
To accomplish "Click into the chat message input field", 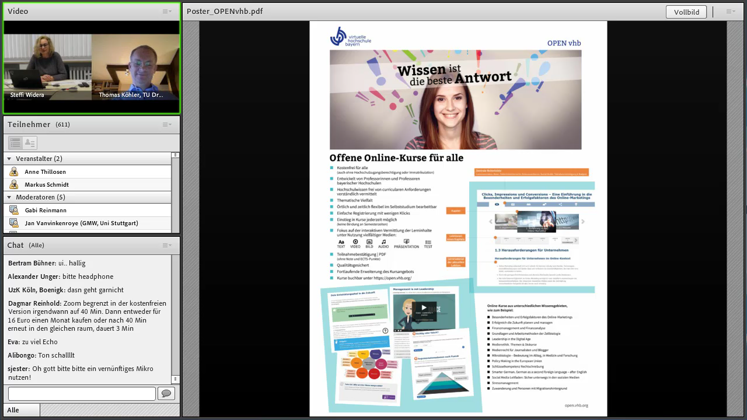I will coord(81,394).
